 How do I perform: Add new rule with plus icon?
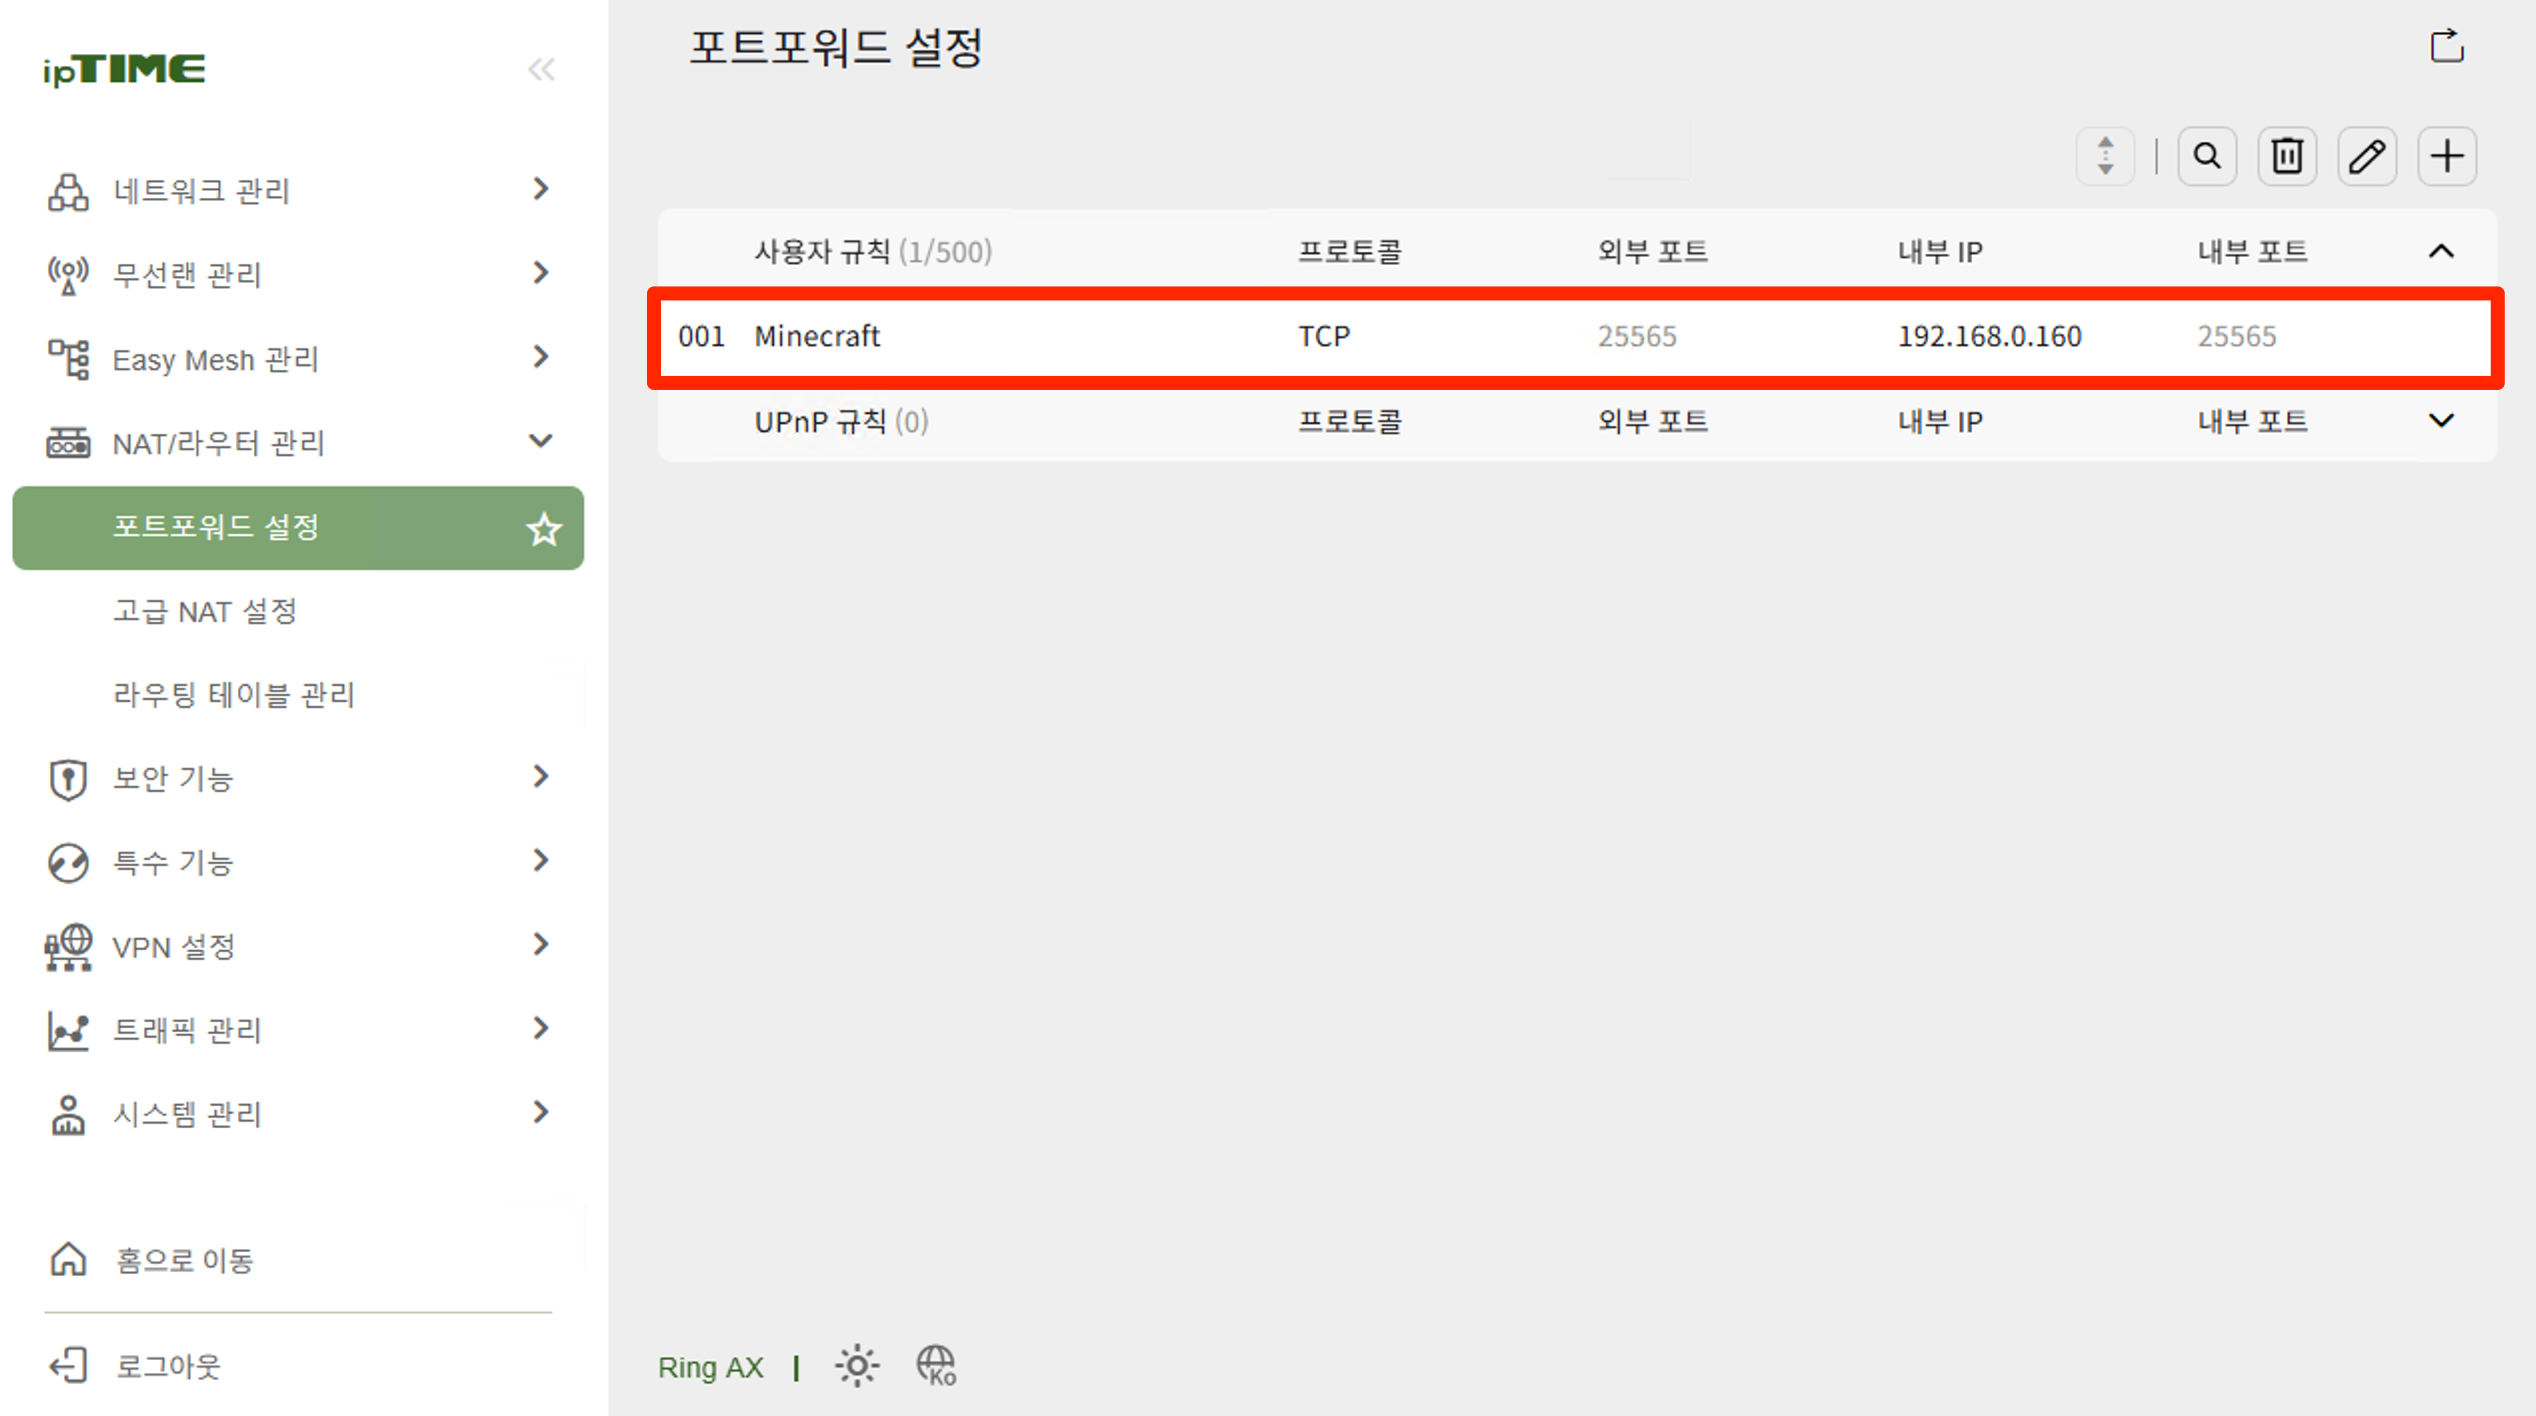pyautogui.click(x=2447, y=156)
